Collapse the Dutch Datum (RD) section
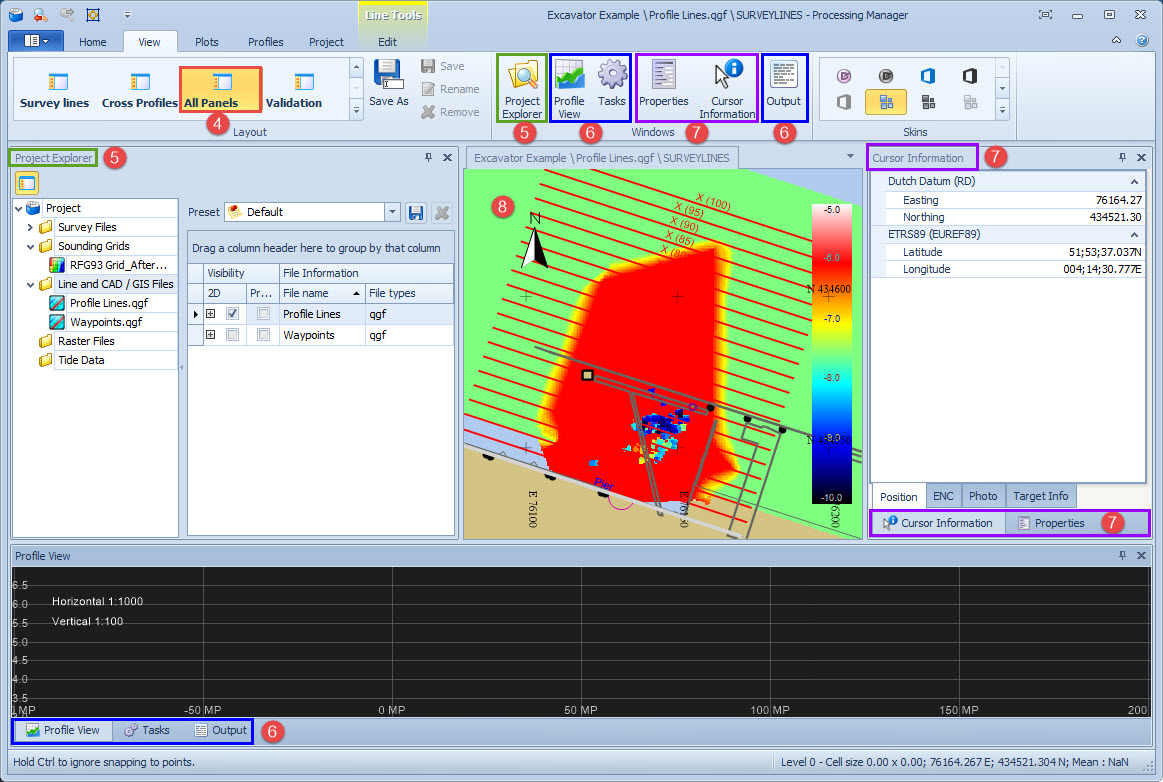This screenshot has width=1163, height=782. click(1134, 182)
